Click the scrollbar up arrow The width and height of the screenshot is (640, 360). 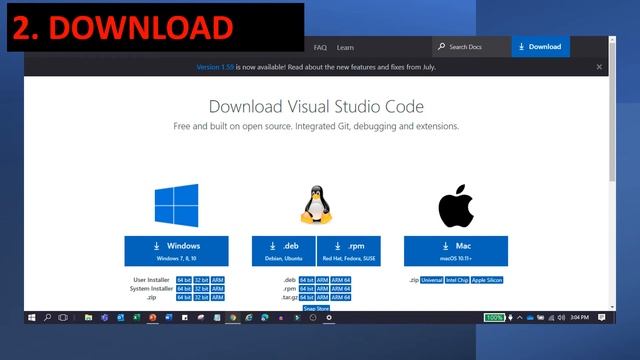click(x=612, y=40)
